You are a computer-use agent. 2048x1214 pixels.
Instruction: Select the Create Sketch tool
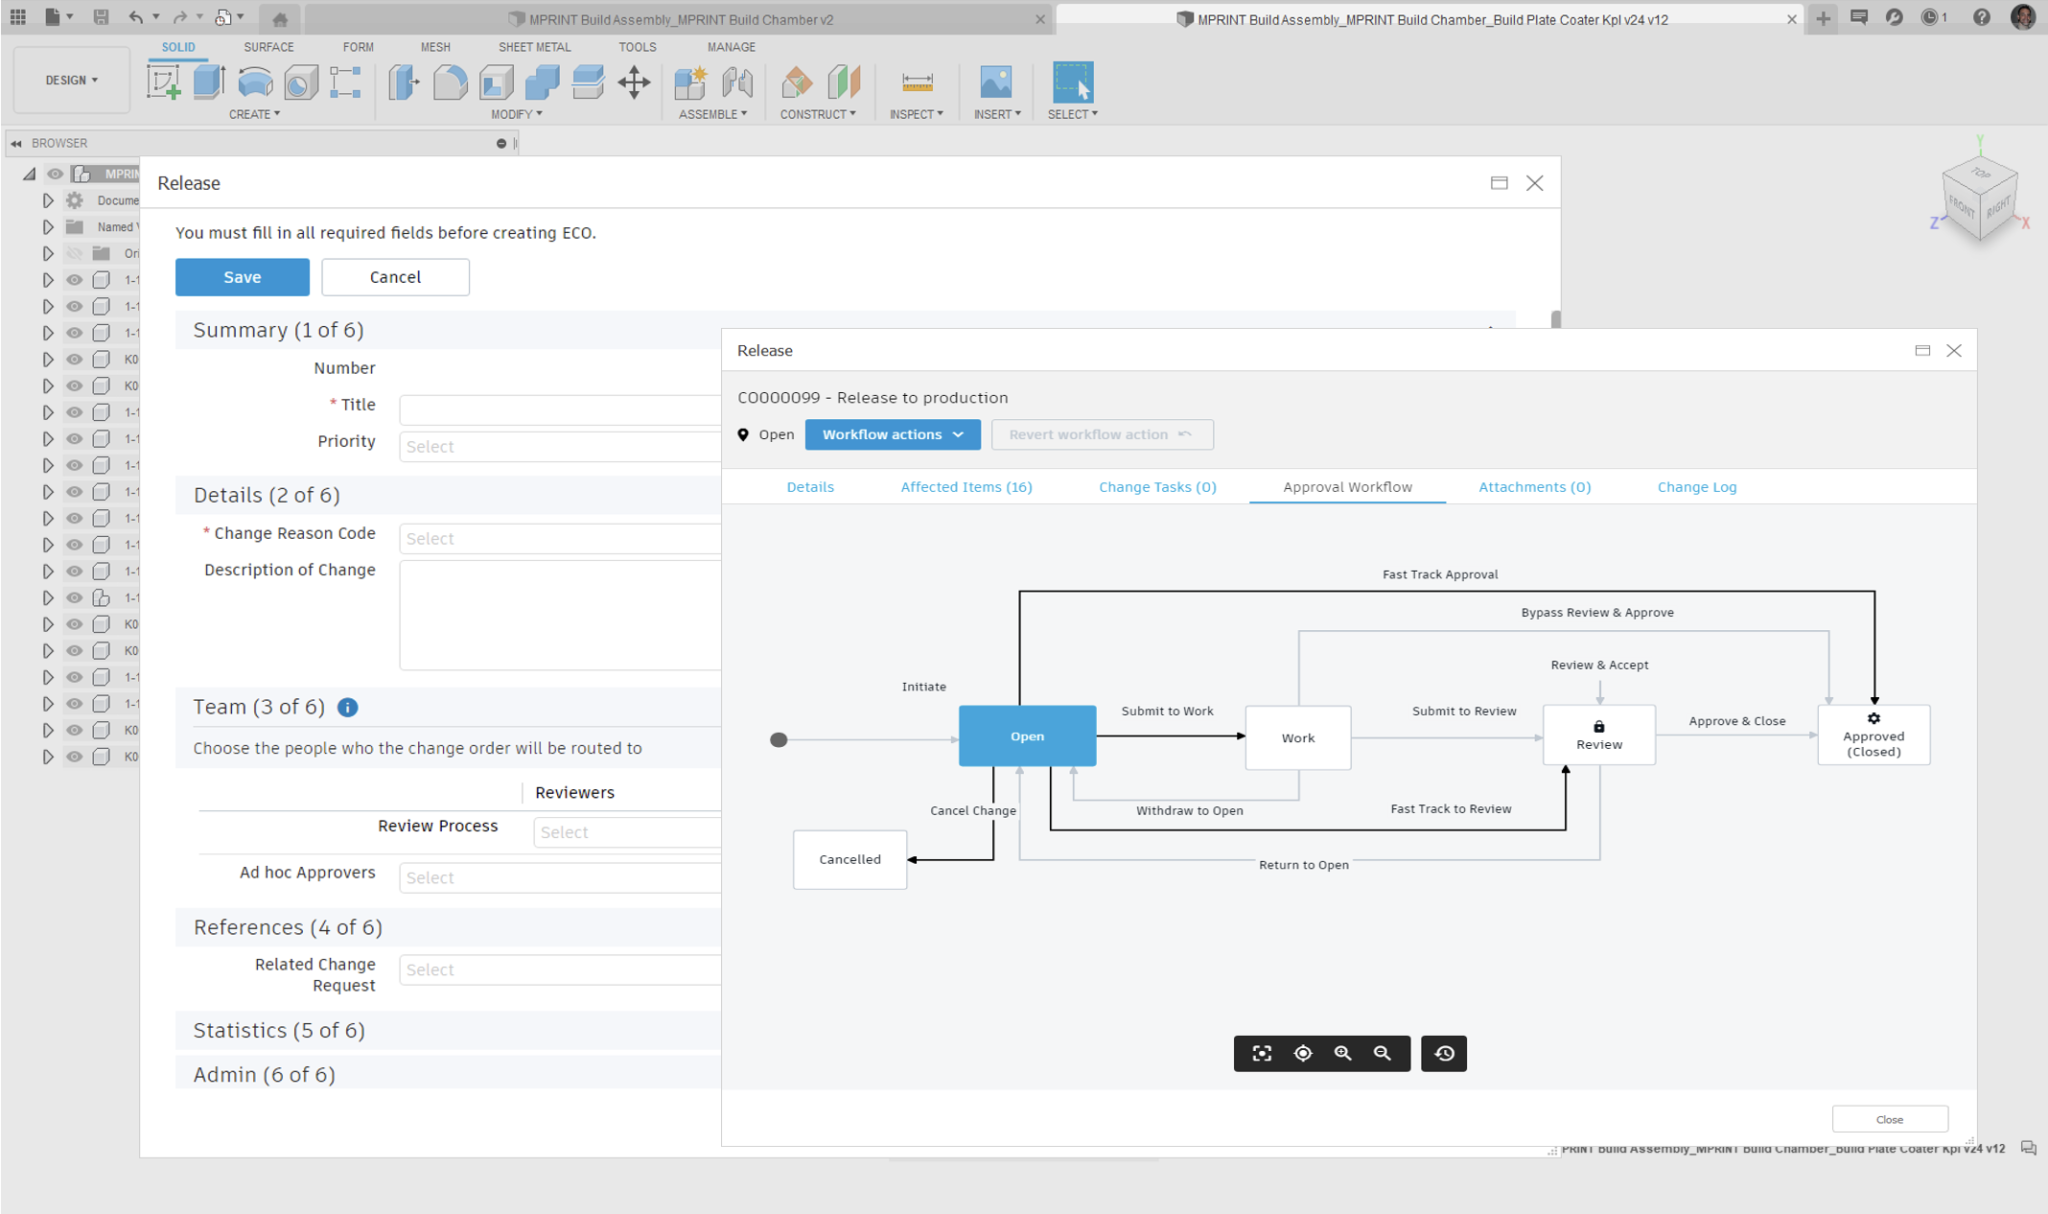[x=163, y=82]
